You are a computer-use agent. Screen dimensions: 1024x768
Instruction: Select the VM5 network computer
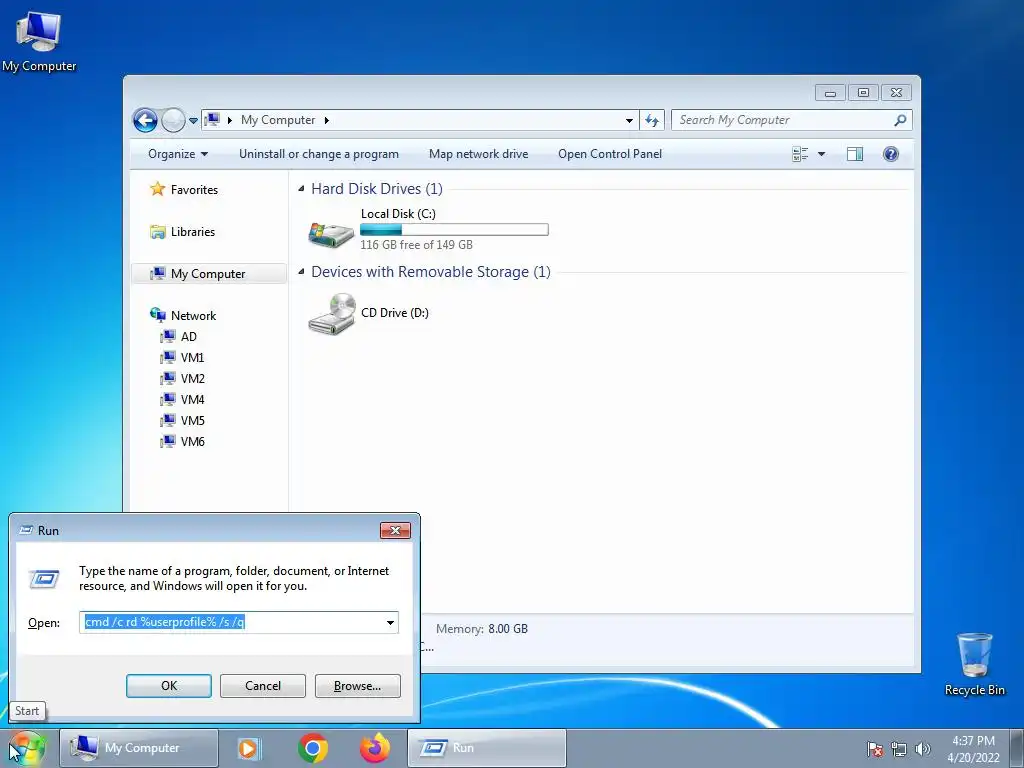tap(193, 421)
